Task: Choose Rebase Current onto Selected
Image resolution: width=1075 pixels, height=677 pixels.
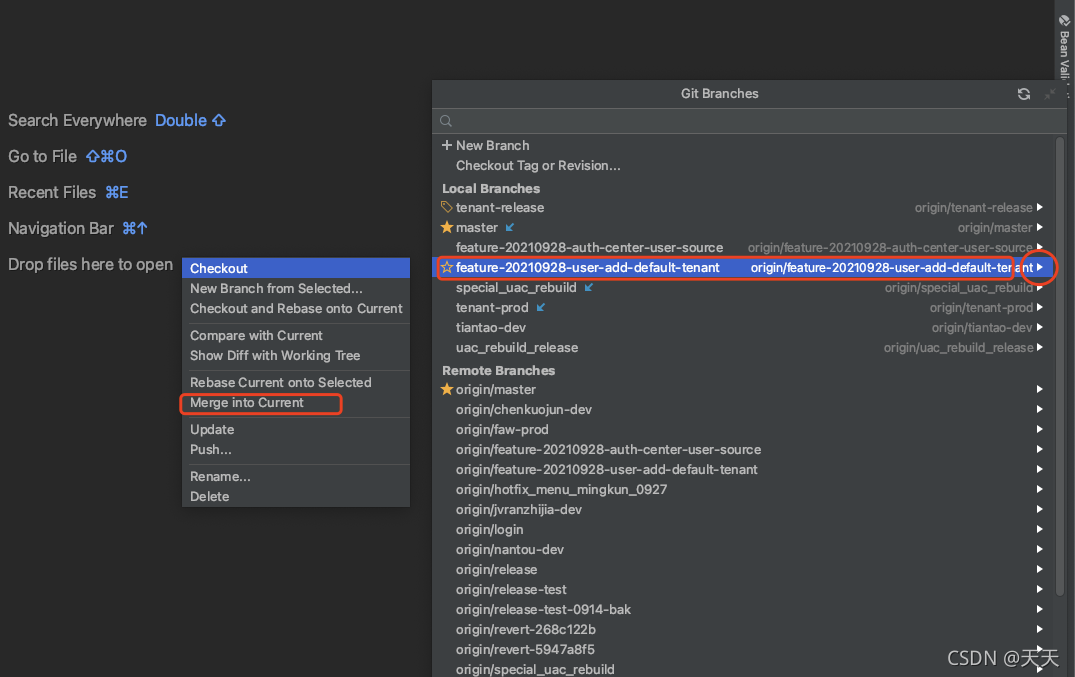Action: [295, 382]
